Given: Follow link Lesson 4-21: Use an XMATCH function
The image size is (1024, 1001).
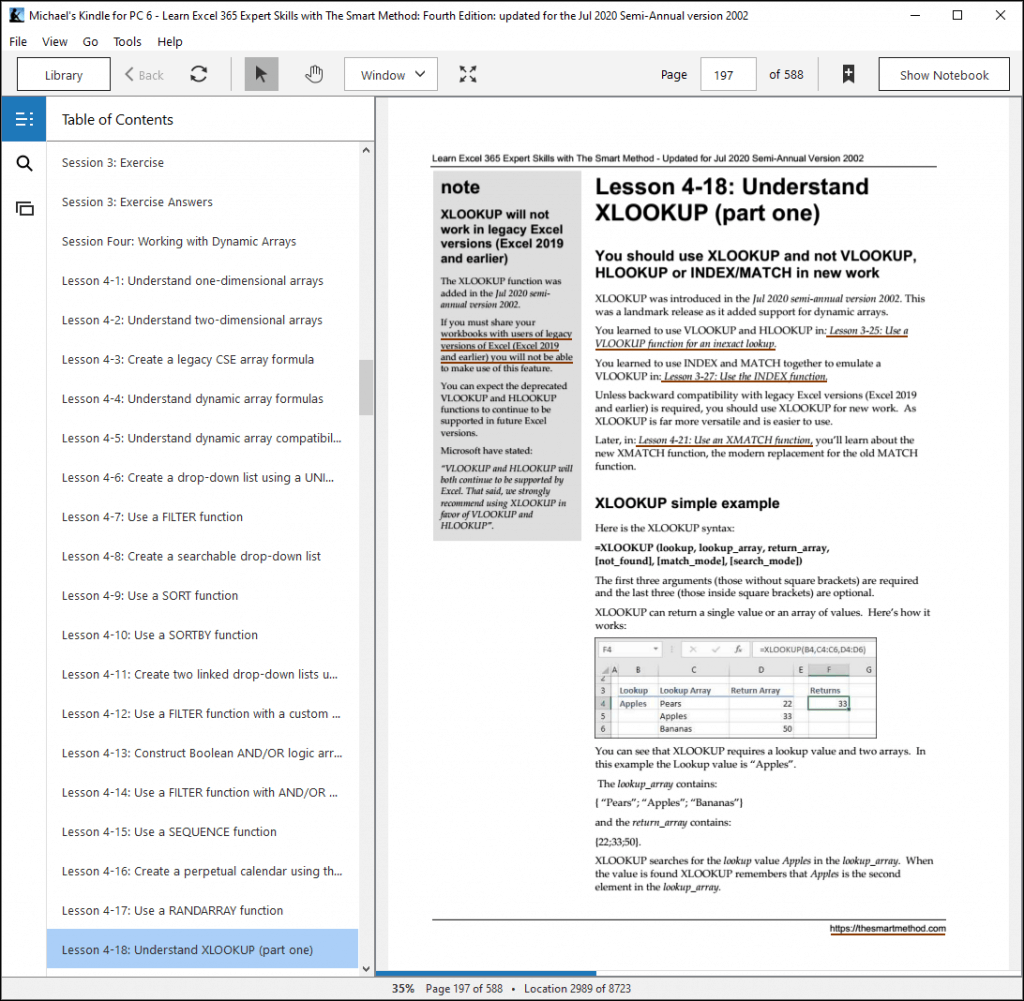Looking at the screenshot, I should [725, 440].
